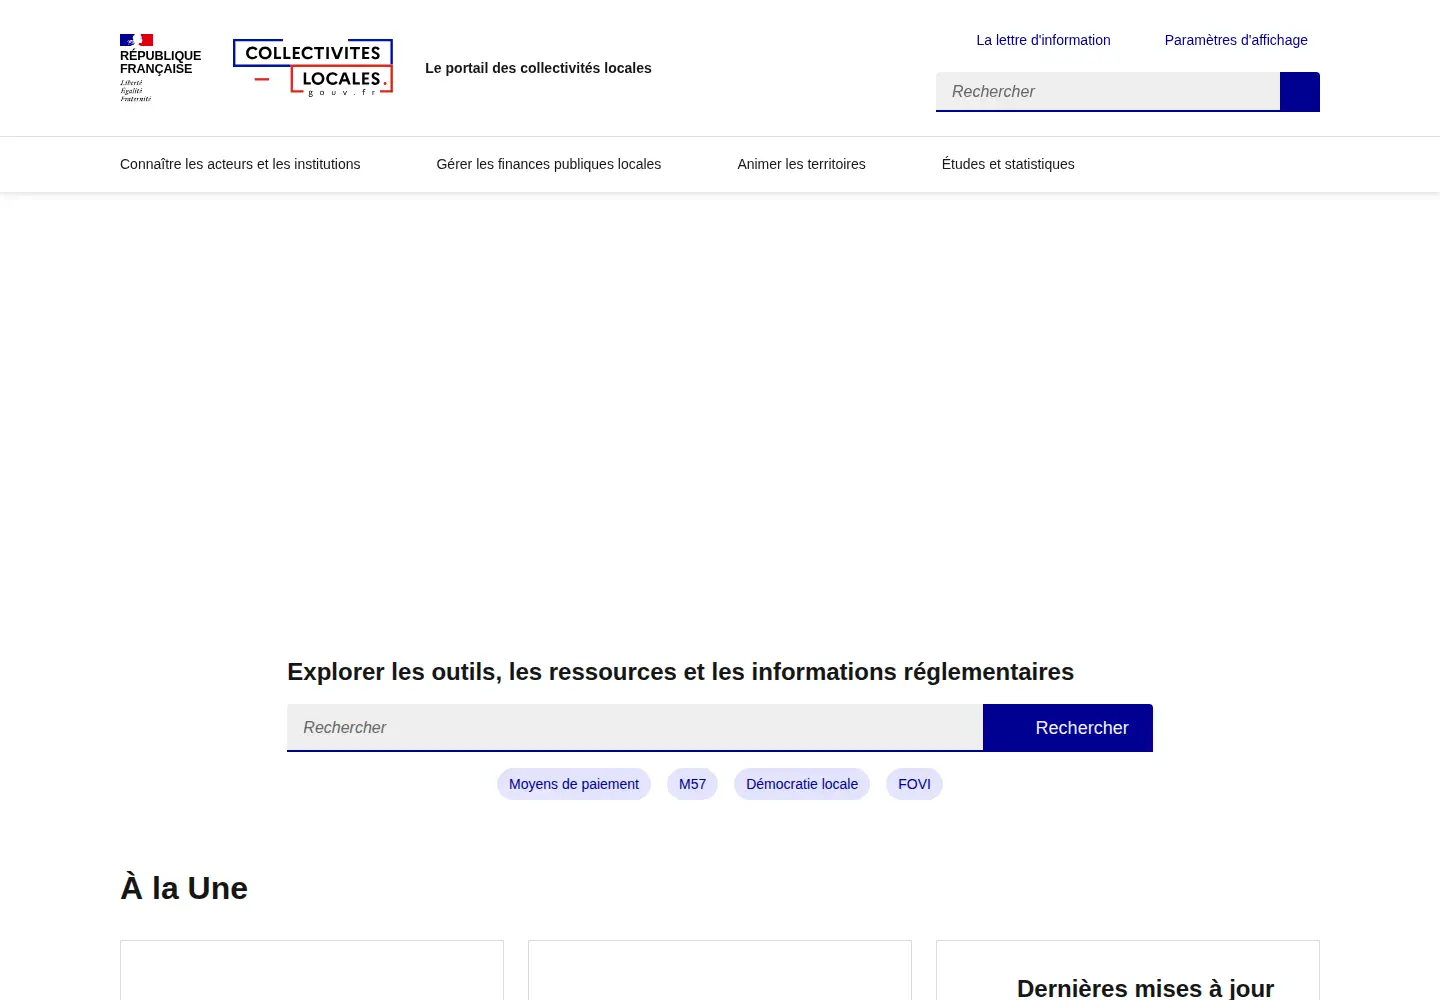Open Gérer les finances publiques locales menu

click(548, 164)
